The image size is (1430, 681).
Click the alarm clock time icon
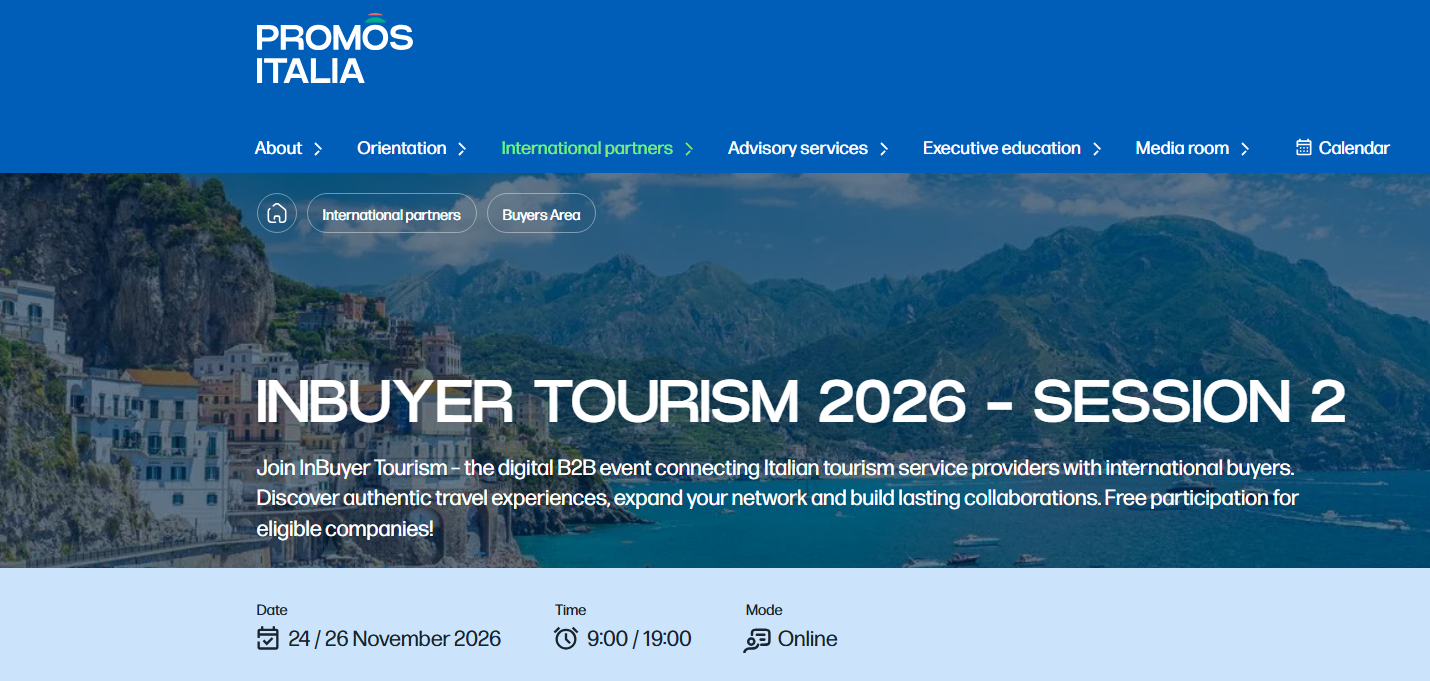[566, 638]
